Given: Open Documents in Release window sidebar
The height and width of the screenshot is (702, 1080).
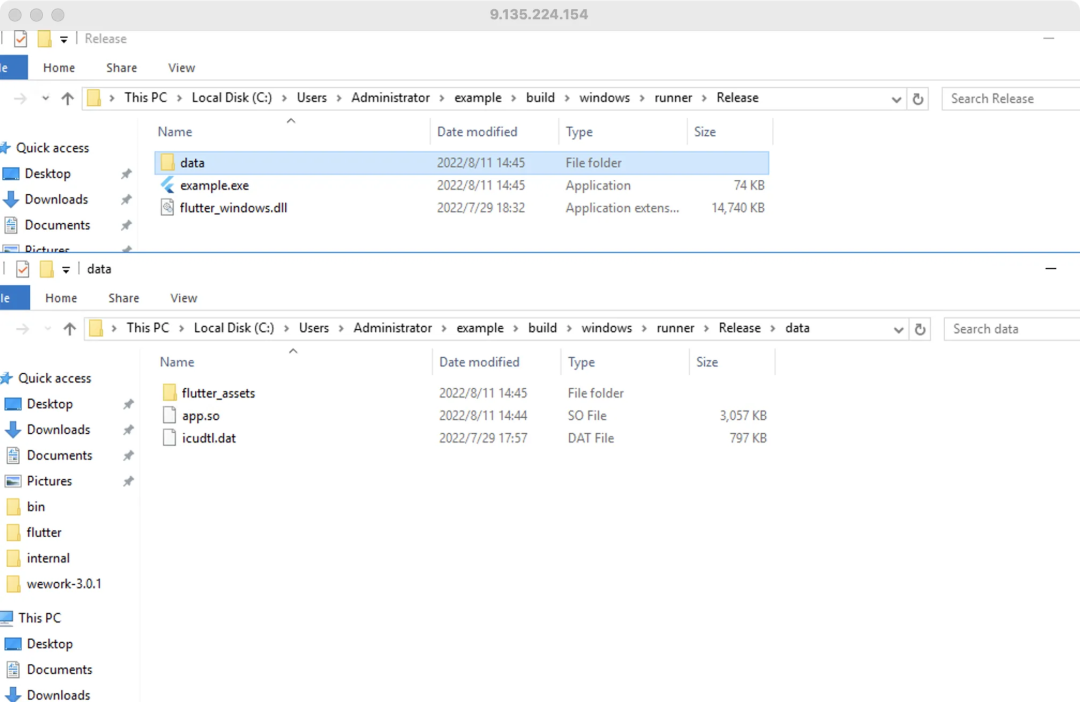Looking at the screenshot, I should [57, 225].
